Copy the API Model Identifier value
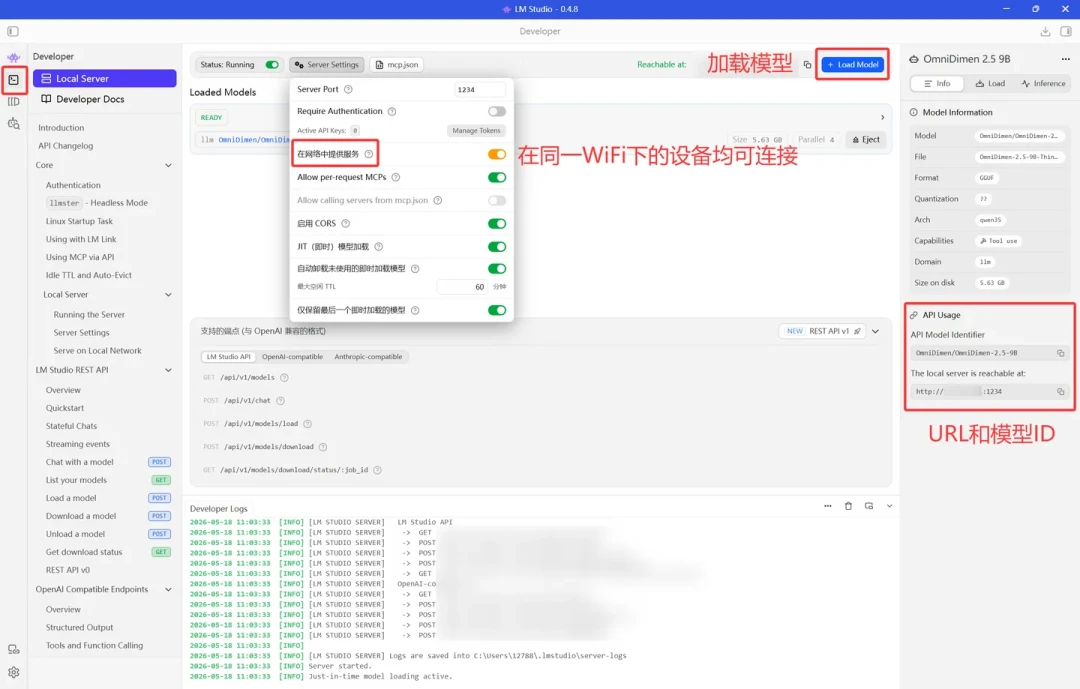1080x689 pixels. 1061,353
